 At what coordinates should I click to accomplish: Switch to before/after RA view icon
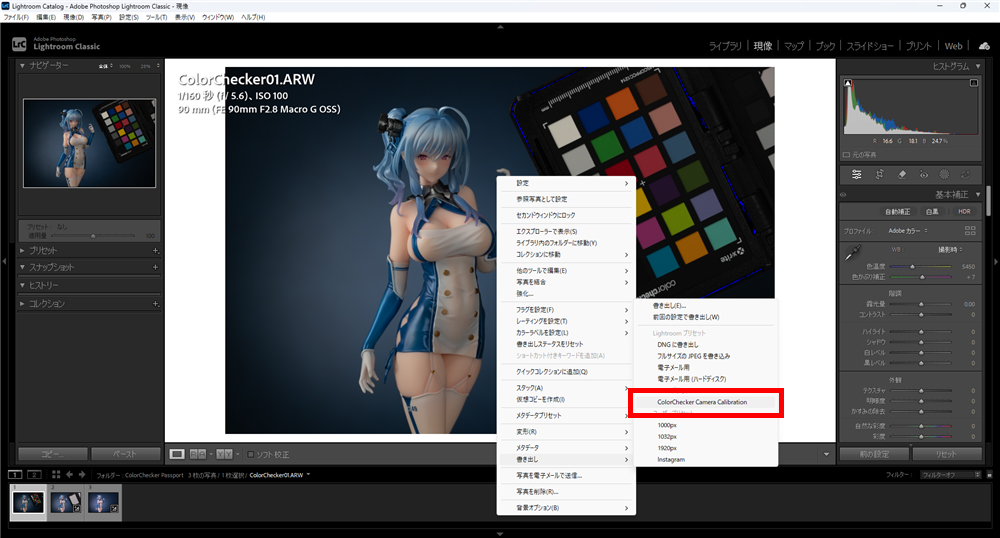198,454
